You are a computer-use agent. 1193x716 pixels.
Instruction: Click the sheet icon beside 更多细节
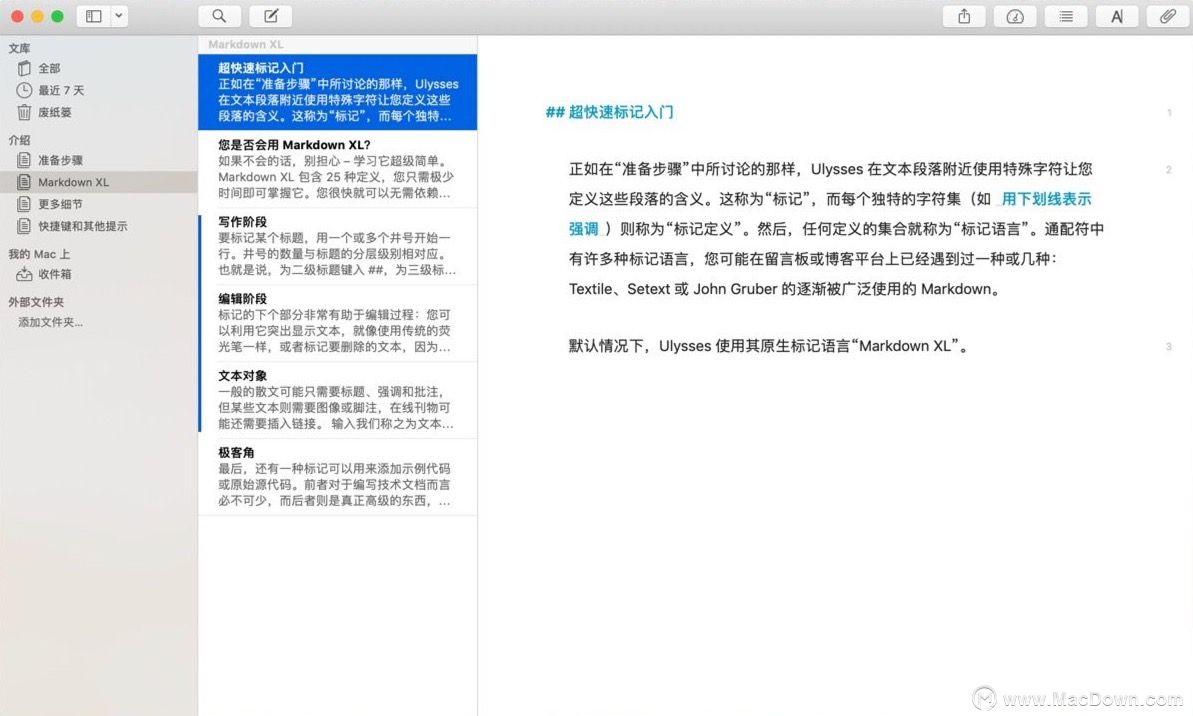point(24,204)
